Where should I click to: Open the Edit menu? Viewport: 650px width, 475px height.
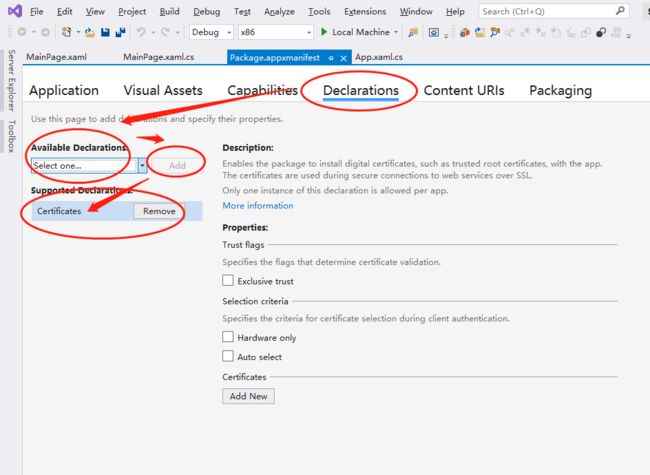pyautogui.click(x=65, y=12)
